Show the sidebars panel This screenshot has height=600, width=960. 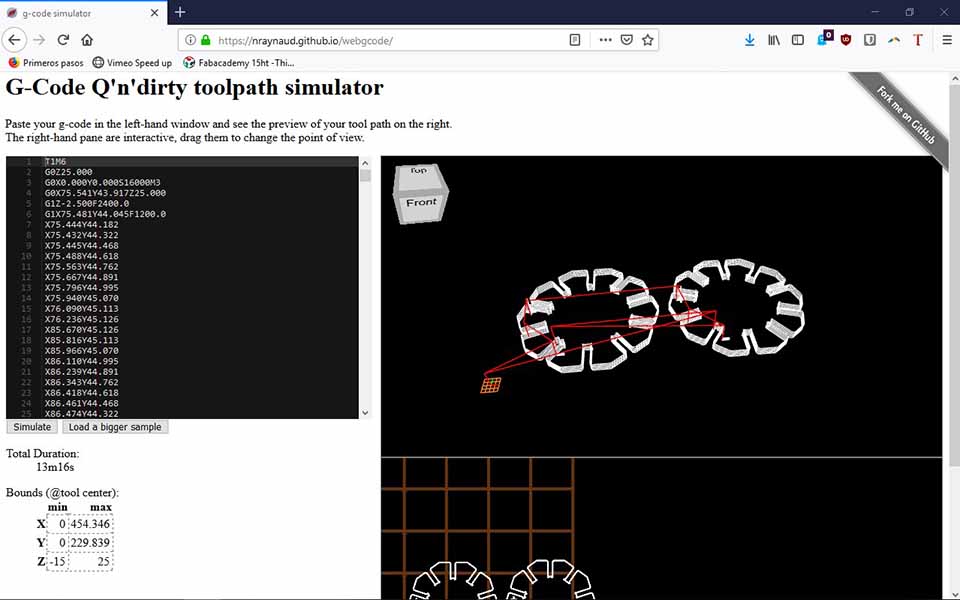[798, 40]
